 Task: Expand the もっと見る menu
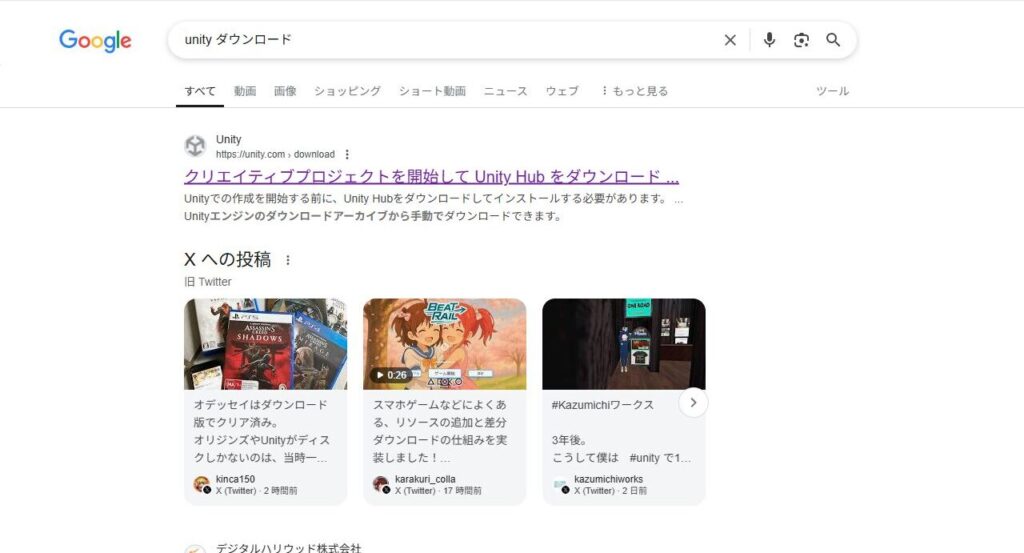(x=635, y=91)
